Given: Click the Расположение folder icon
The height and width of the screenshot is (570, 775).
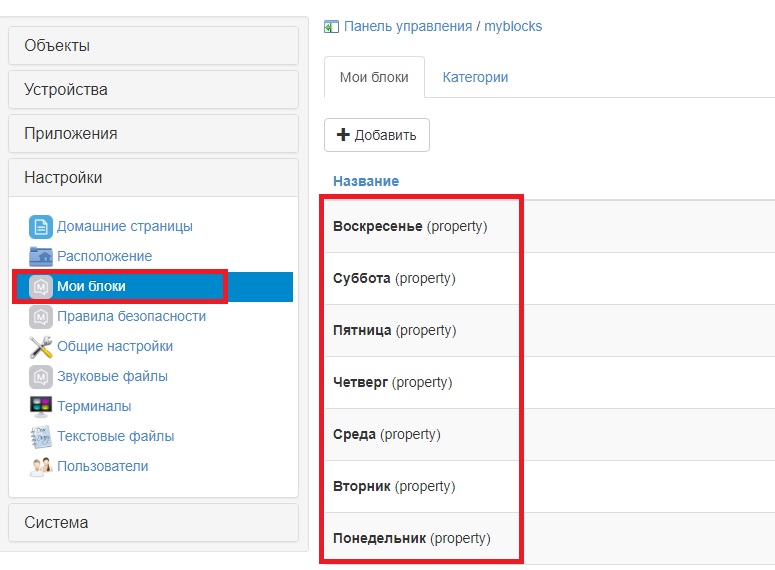Looking at the screenshot, I should click(x=40, y=256).
